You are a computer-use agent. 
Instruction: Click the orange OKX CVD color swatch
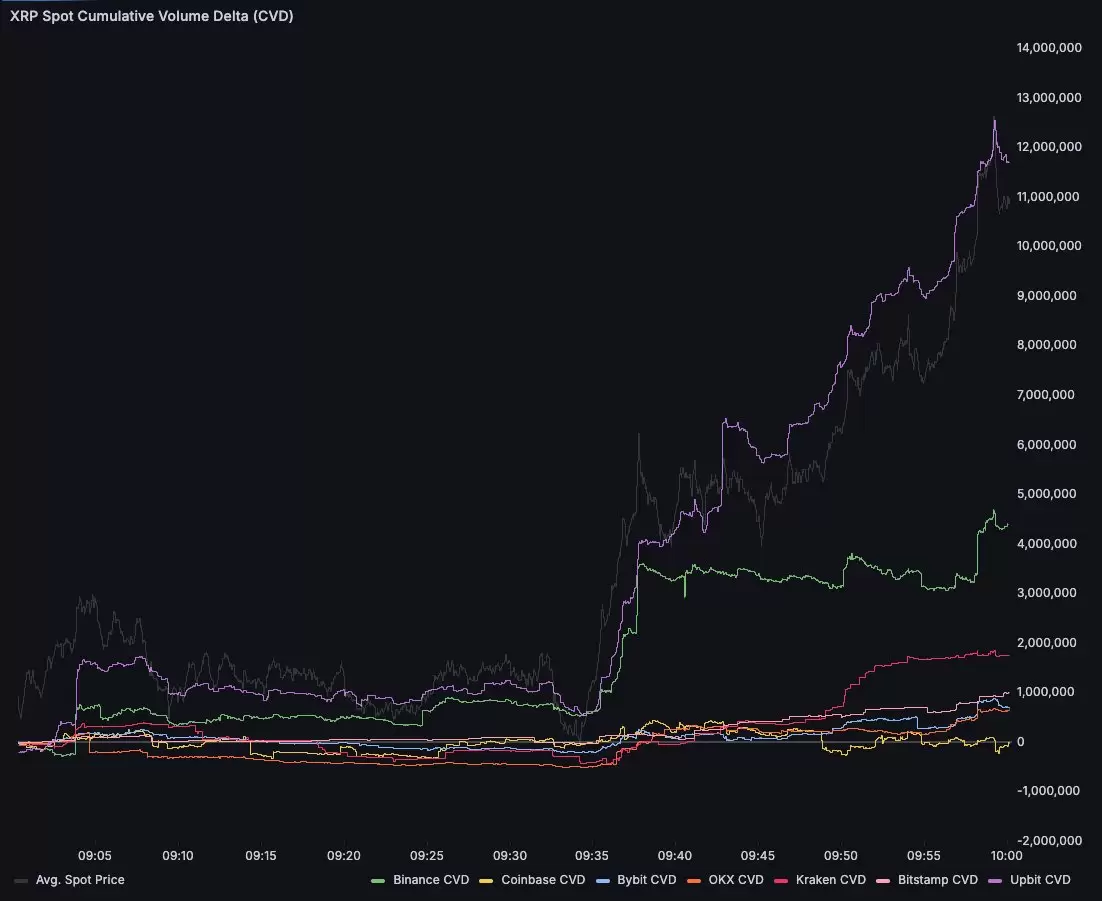(x=694, y=881)
